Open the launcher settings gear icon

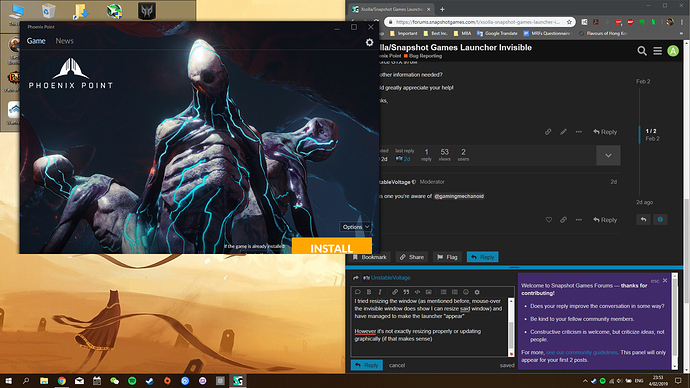coord(369,42)
